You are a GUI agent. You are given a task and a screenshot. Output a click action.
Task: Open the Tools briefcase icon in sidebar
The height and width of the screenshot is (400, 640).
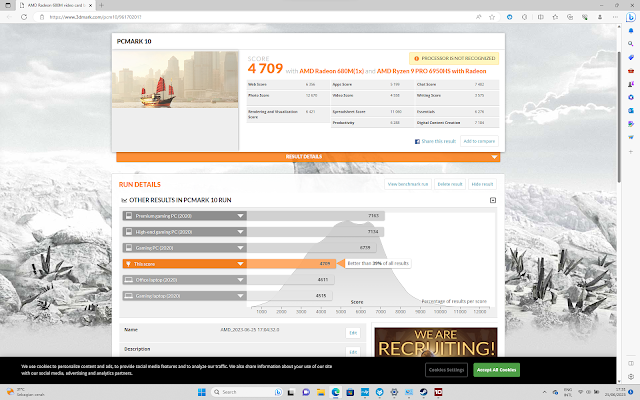pos(631,71)
